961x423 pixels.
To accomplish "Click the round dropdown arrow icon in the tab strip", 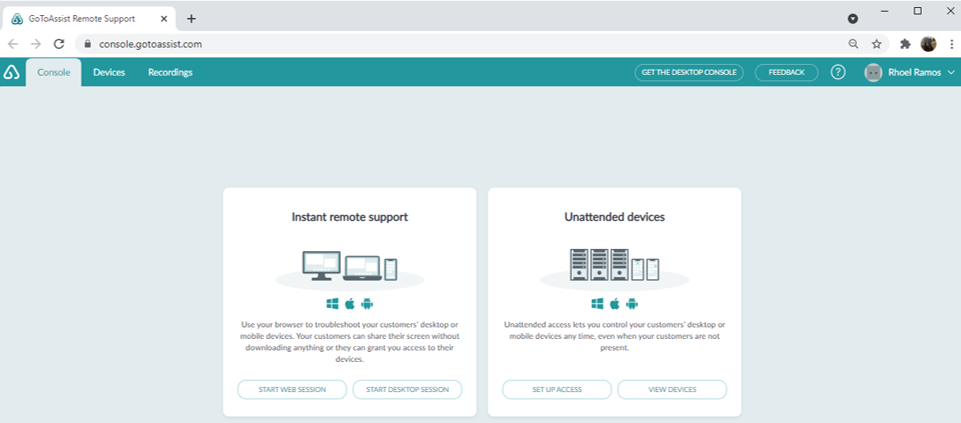I will [853, 19].
